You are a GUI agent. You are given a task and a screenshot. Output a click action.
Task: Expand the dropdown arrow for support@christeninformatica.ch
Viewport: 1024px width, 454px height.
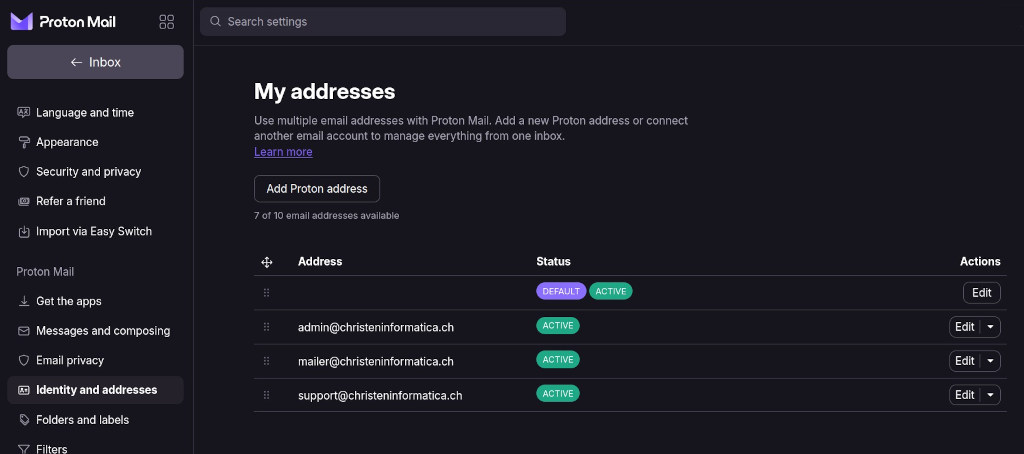990,395
